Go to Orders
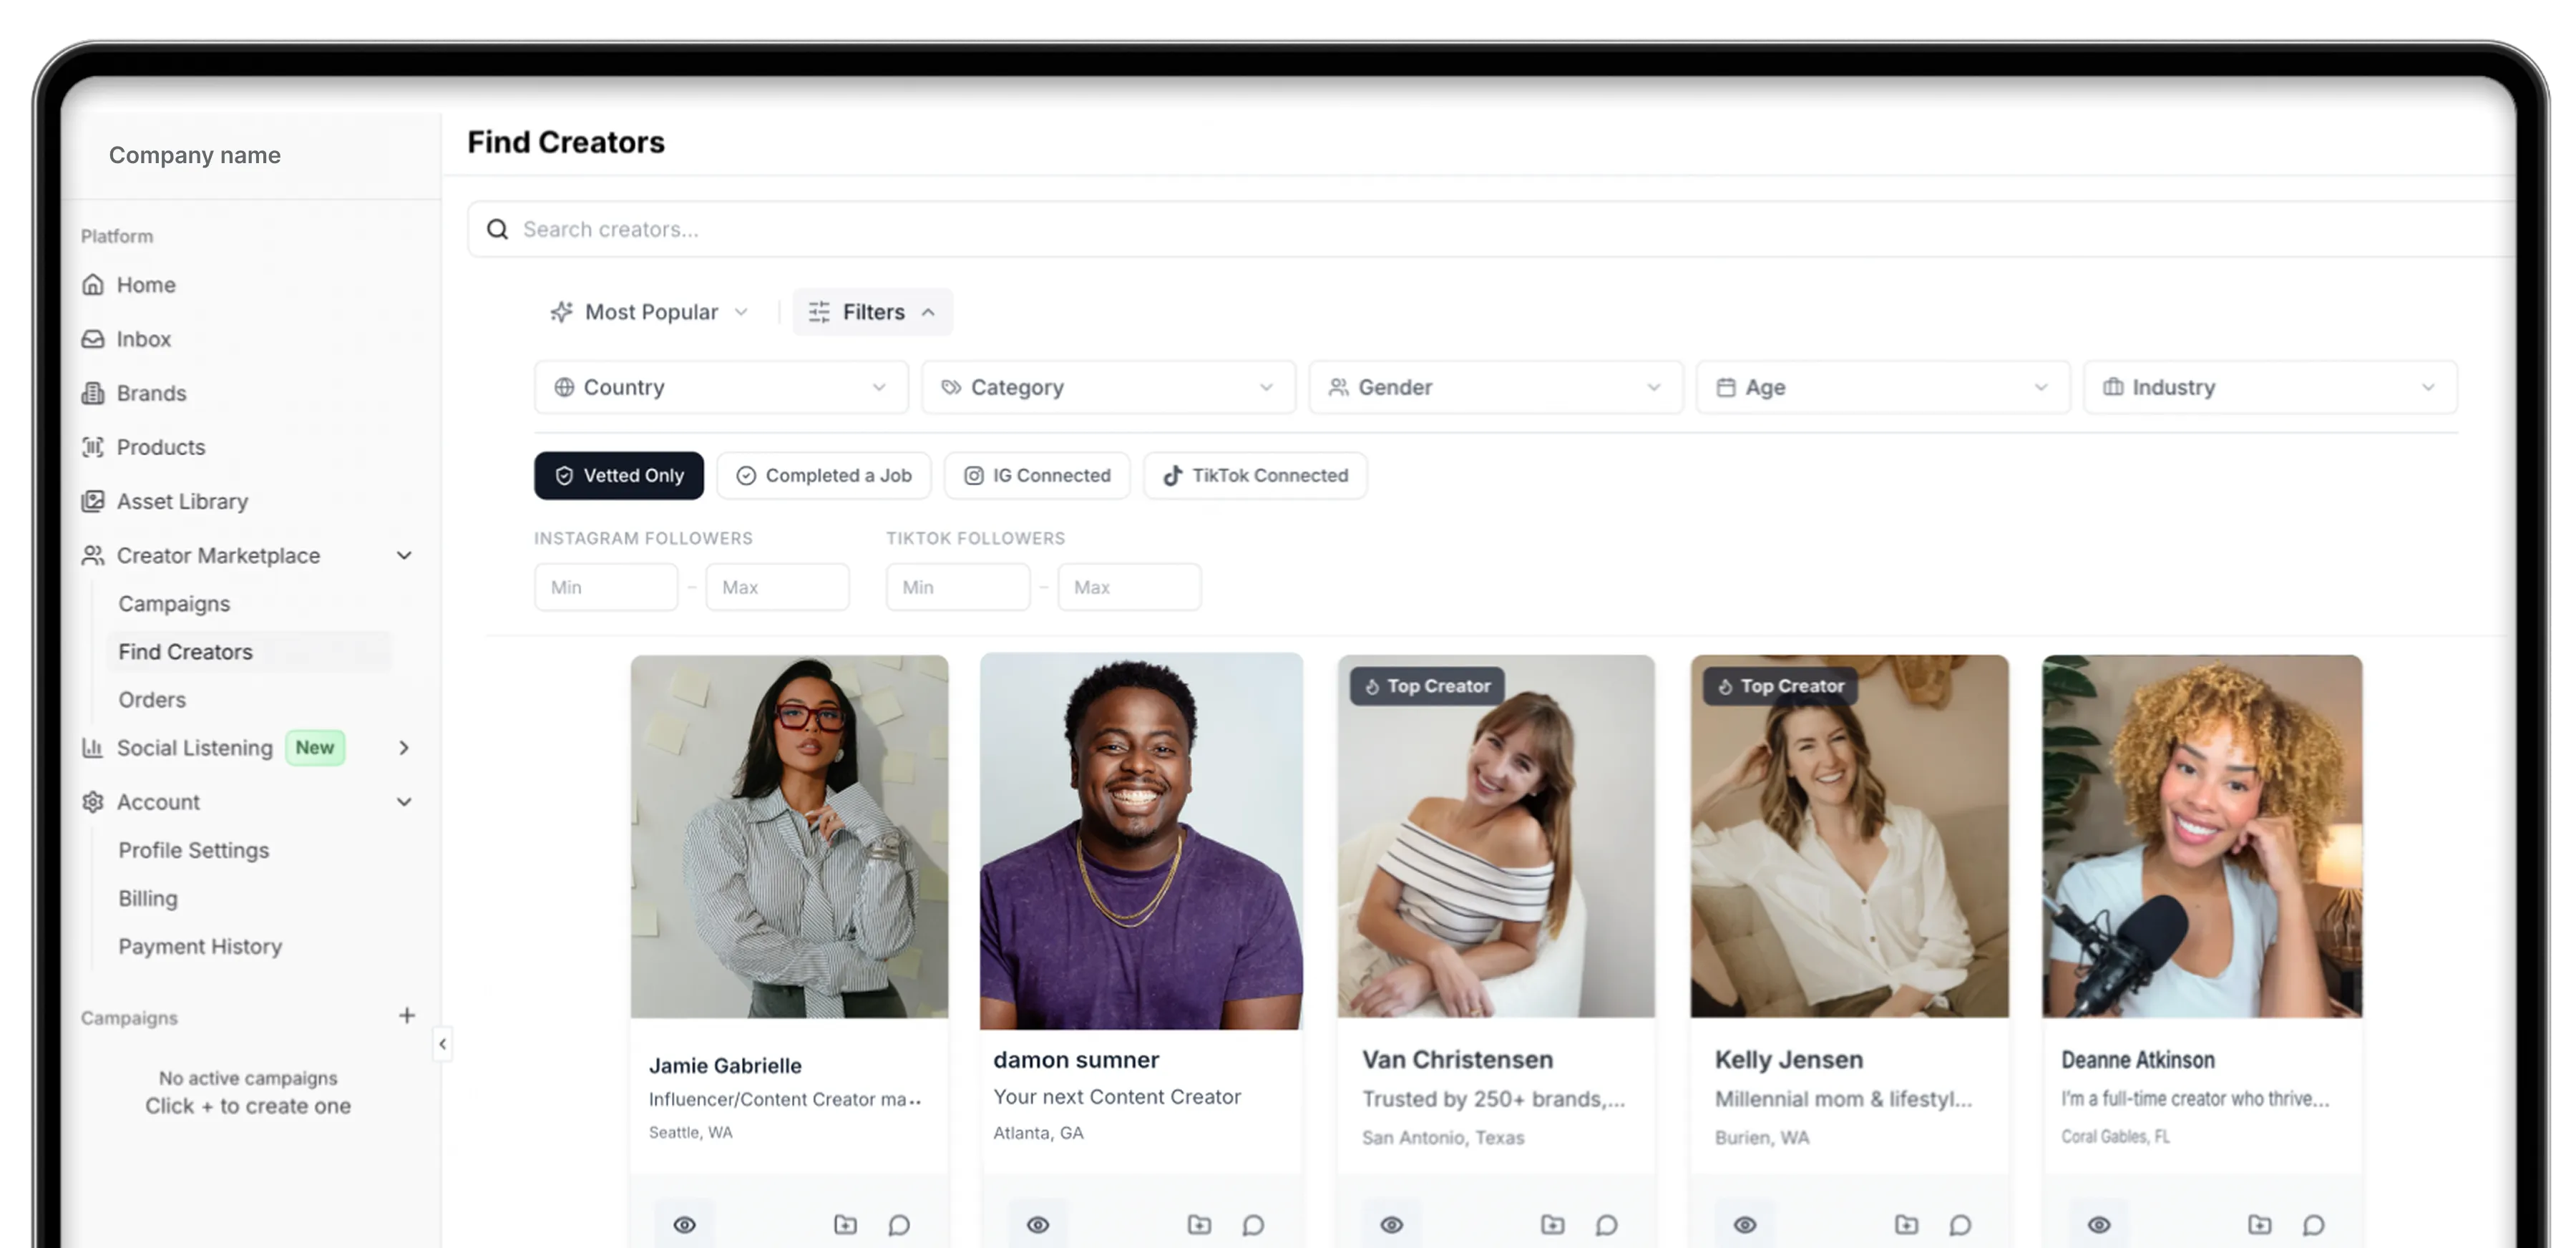The height and width of the screenshot is (1248, 2576). [152, 700]
